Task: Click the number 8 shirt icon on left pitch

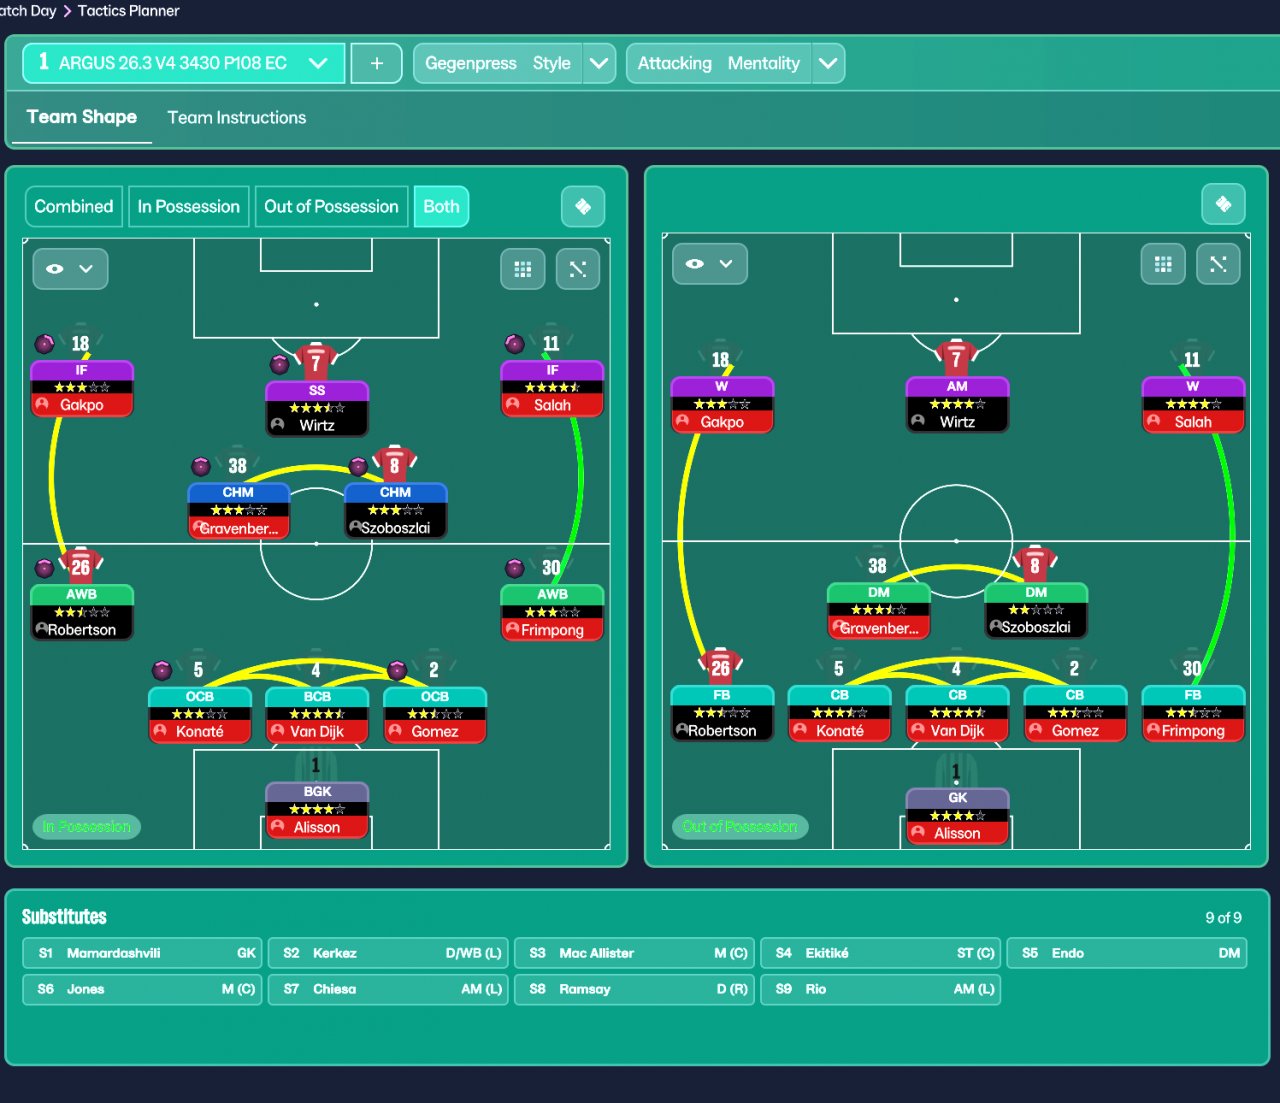Action: [394, 464]
